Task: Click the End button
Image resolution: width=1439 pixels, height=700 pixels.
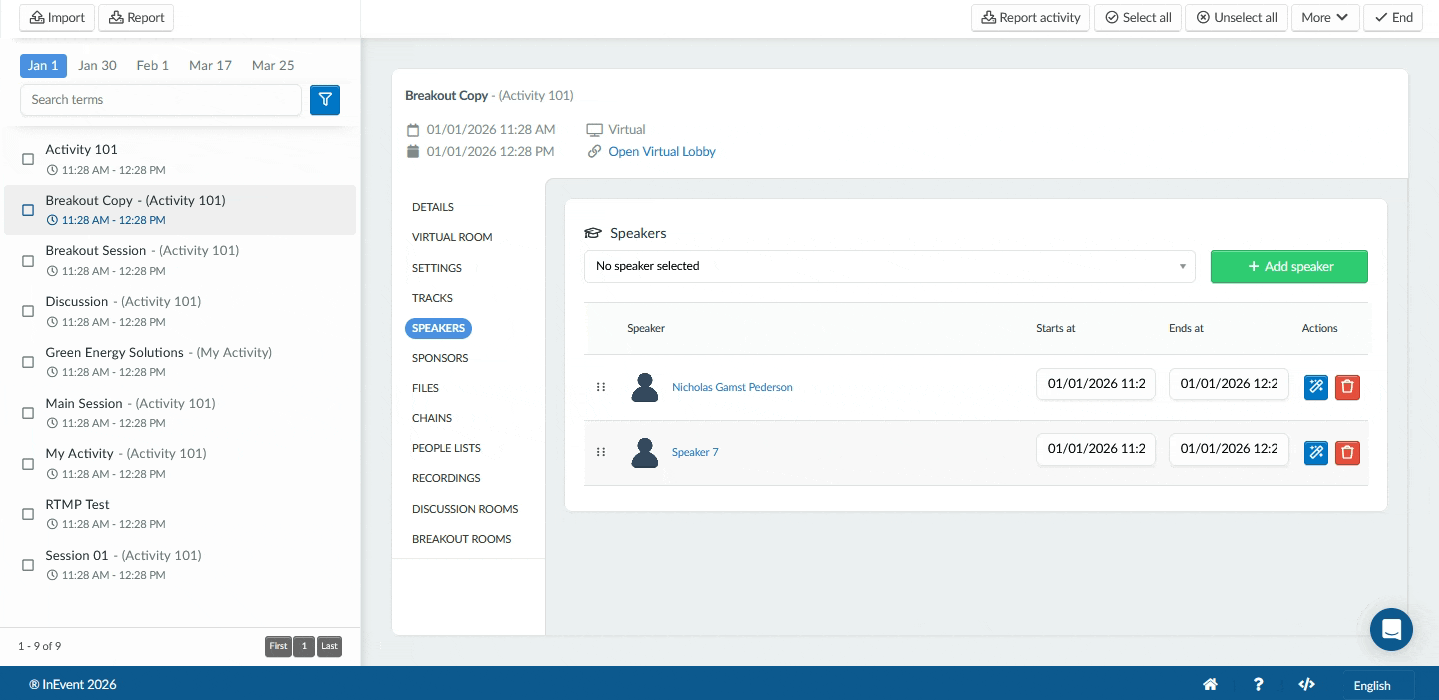Action: click(1393, 18)
